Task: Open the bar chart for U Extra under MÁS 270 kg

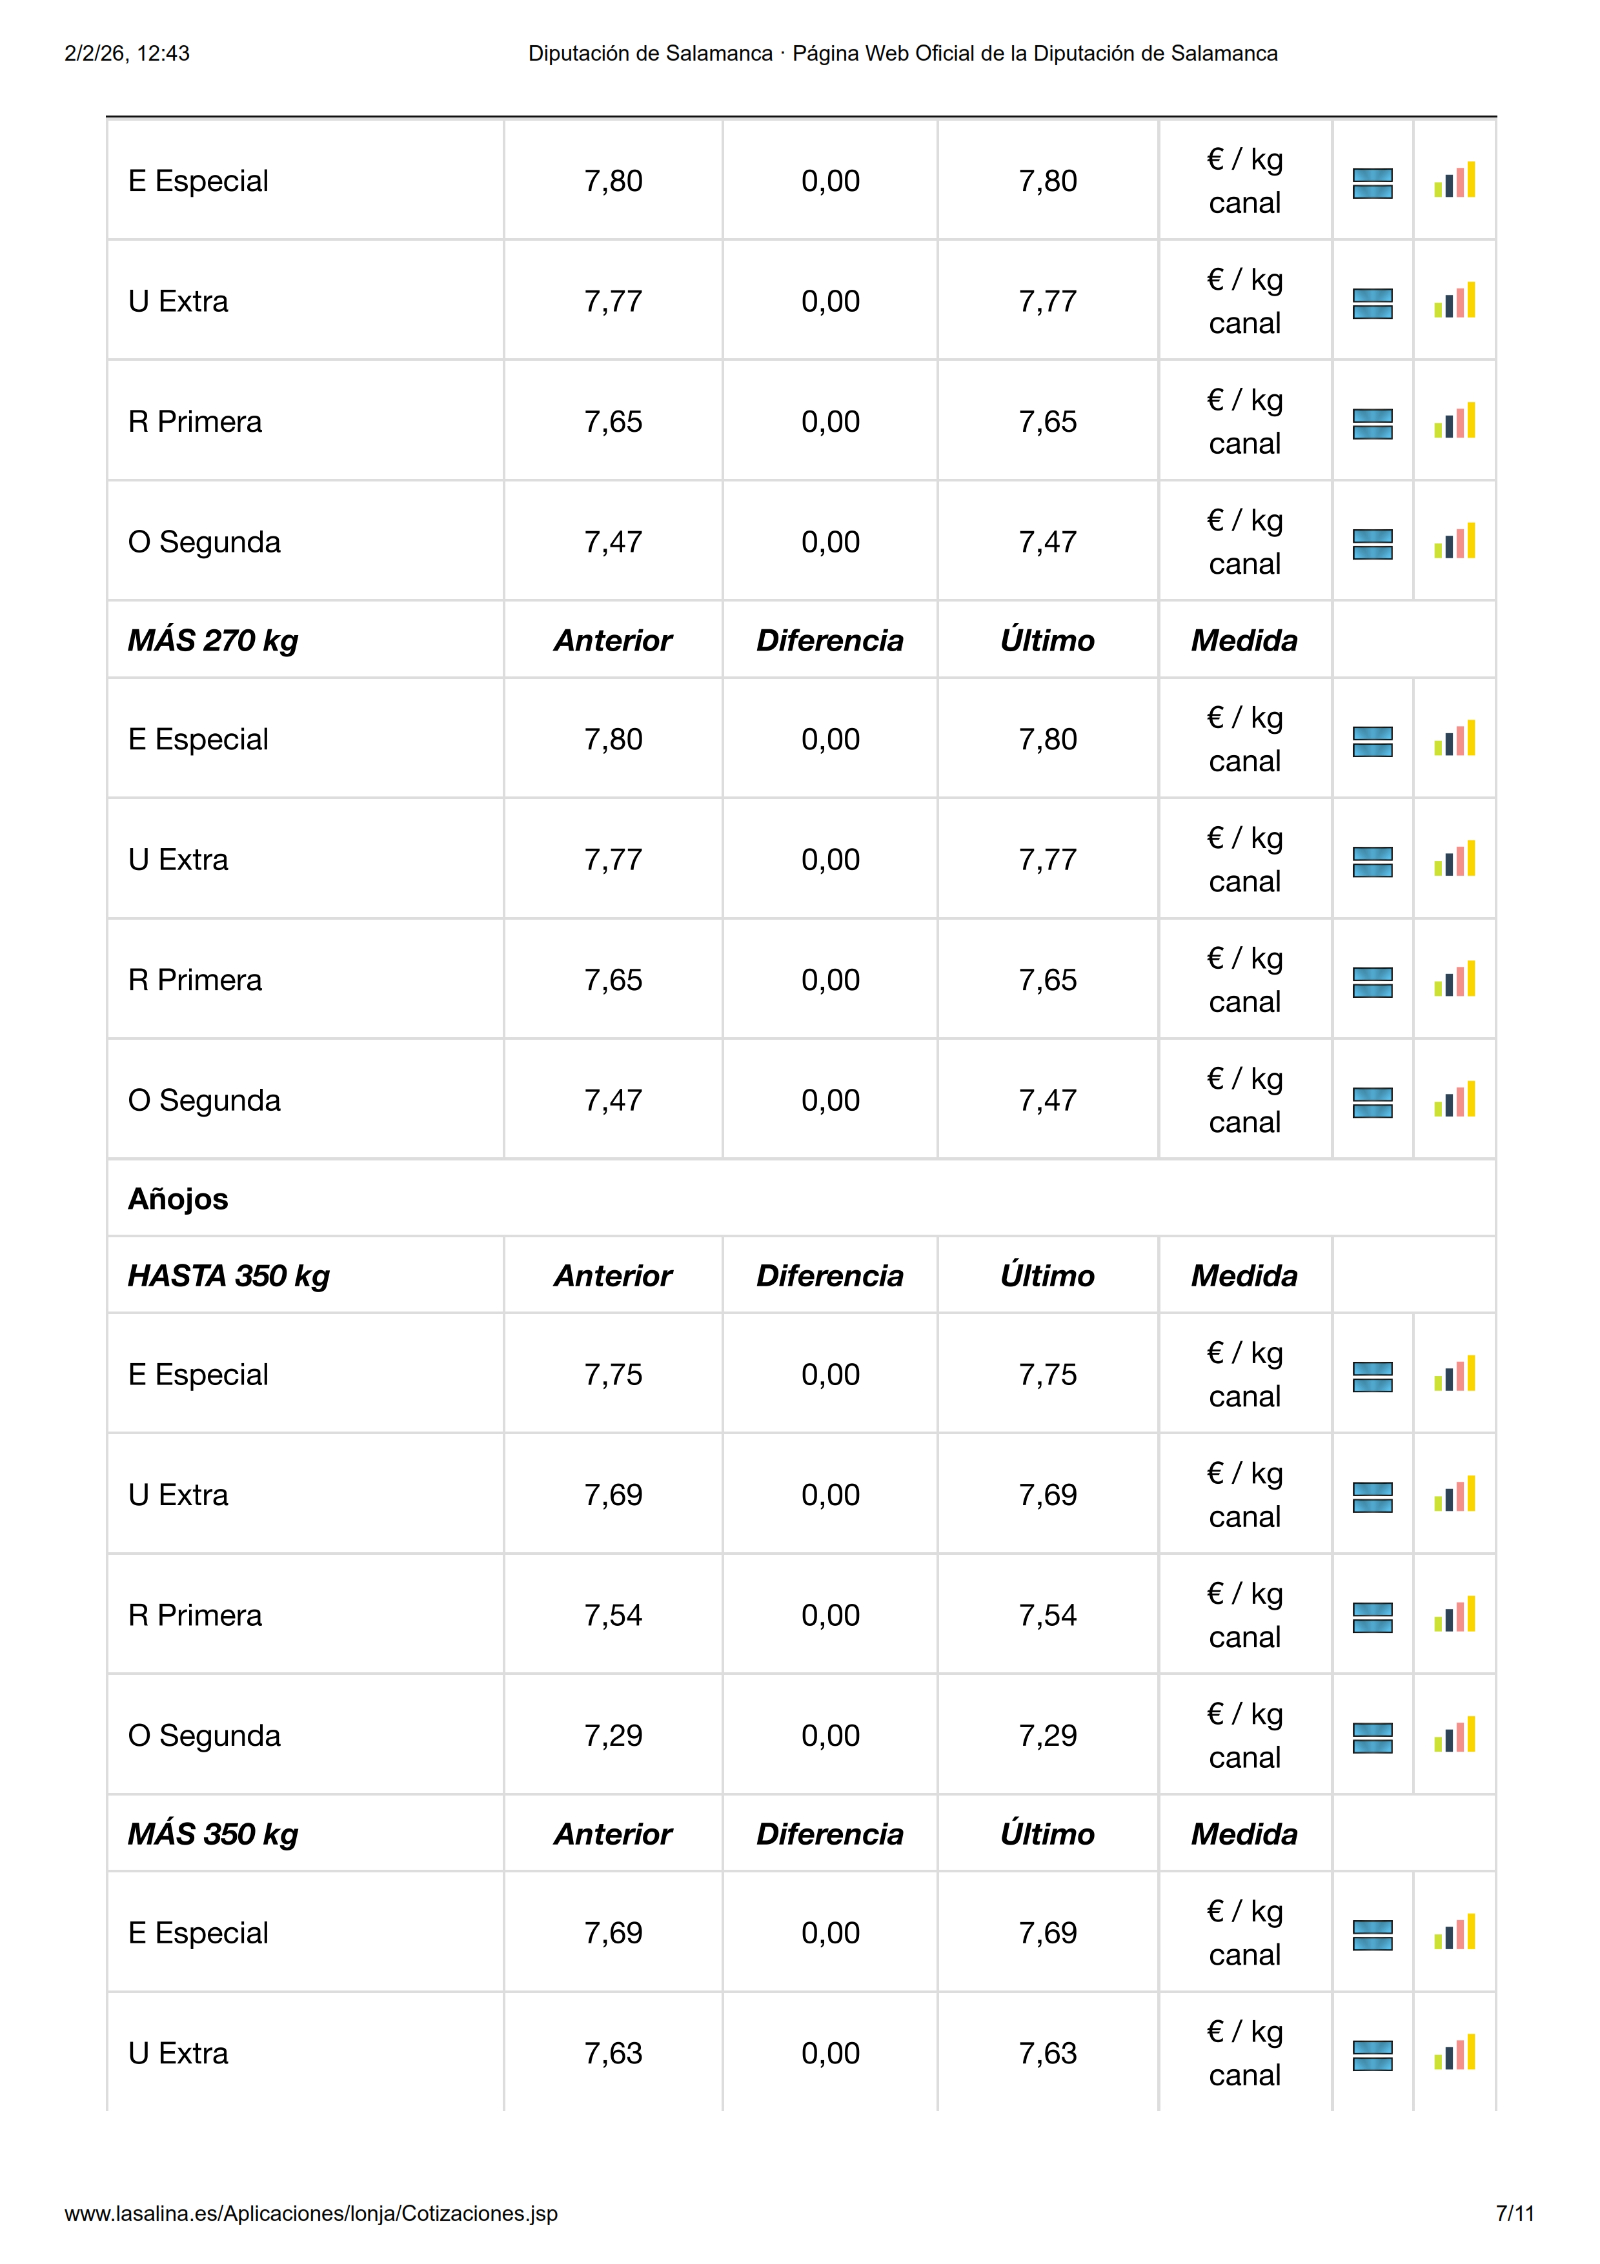Action: coord(1454,860)
